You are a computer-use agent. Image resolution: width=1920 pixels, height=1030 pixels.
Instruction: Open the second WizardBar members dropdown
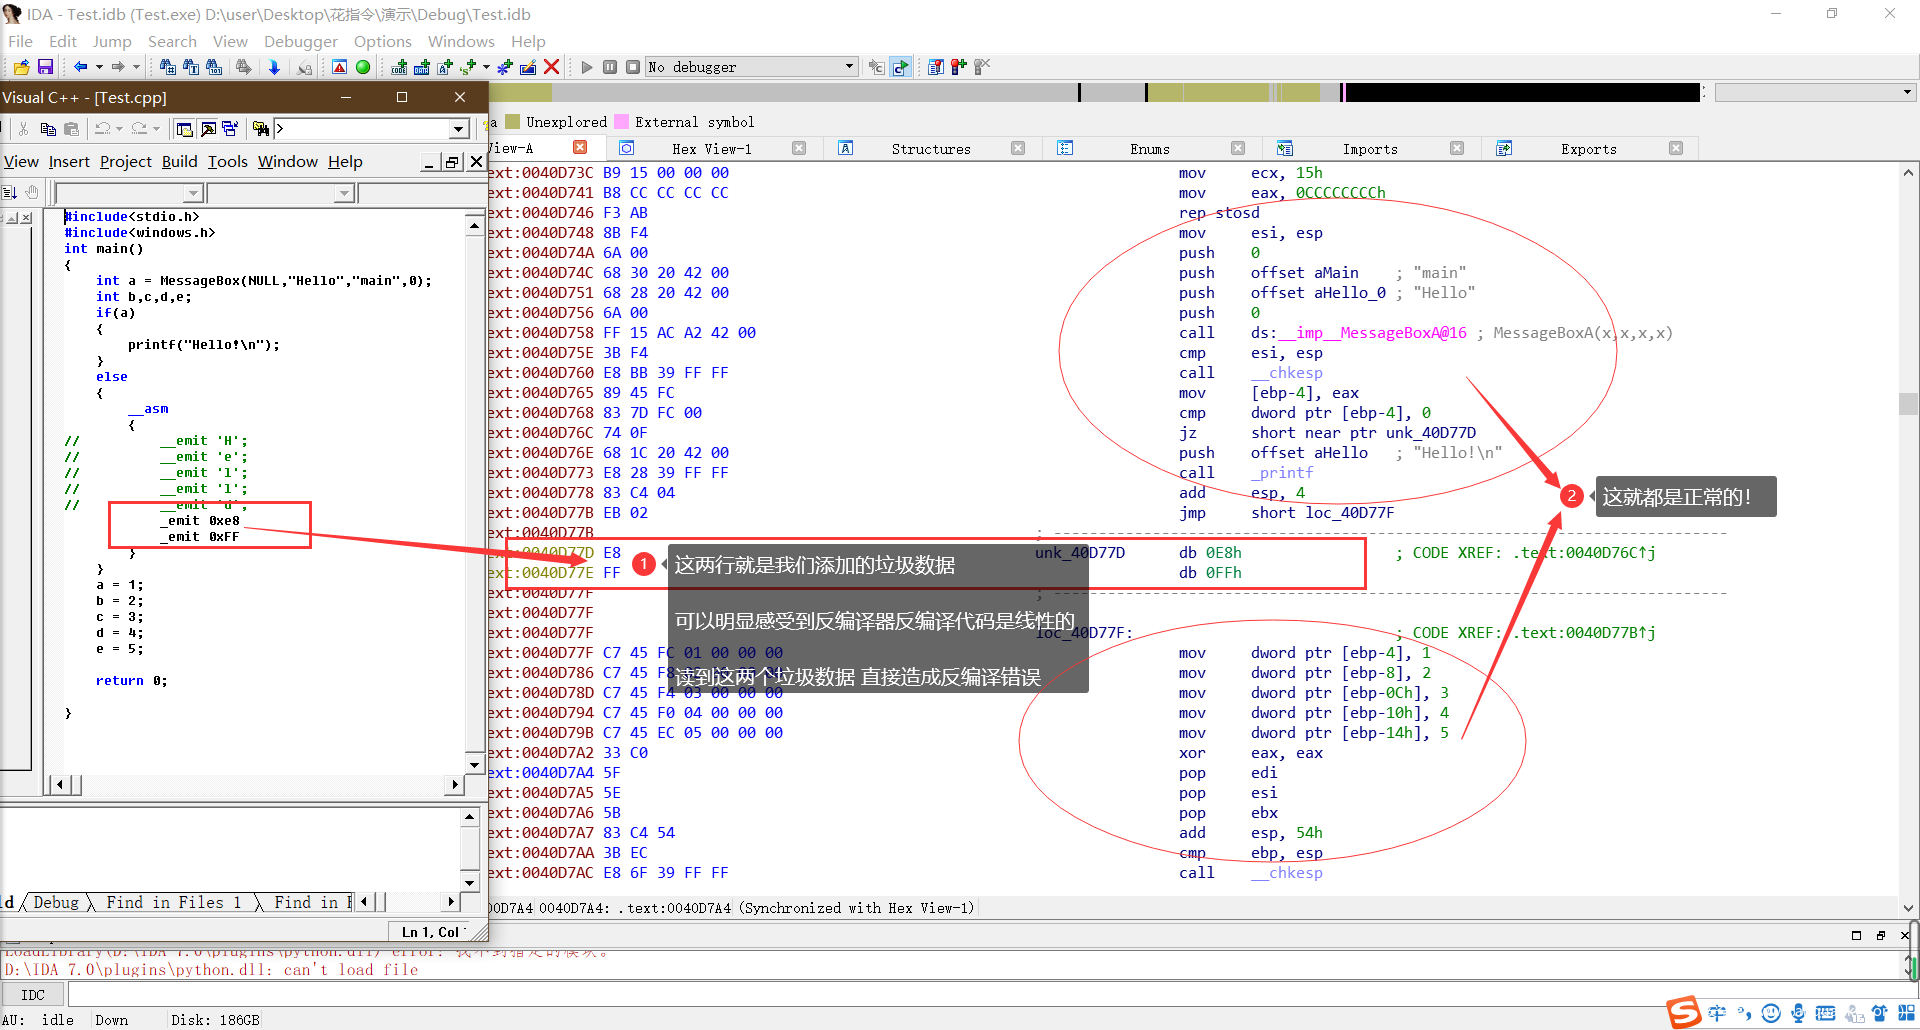[x=345, y=193]
